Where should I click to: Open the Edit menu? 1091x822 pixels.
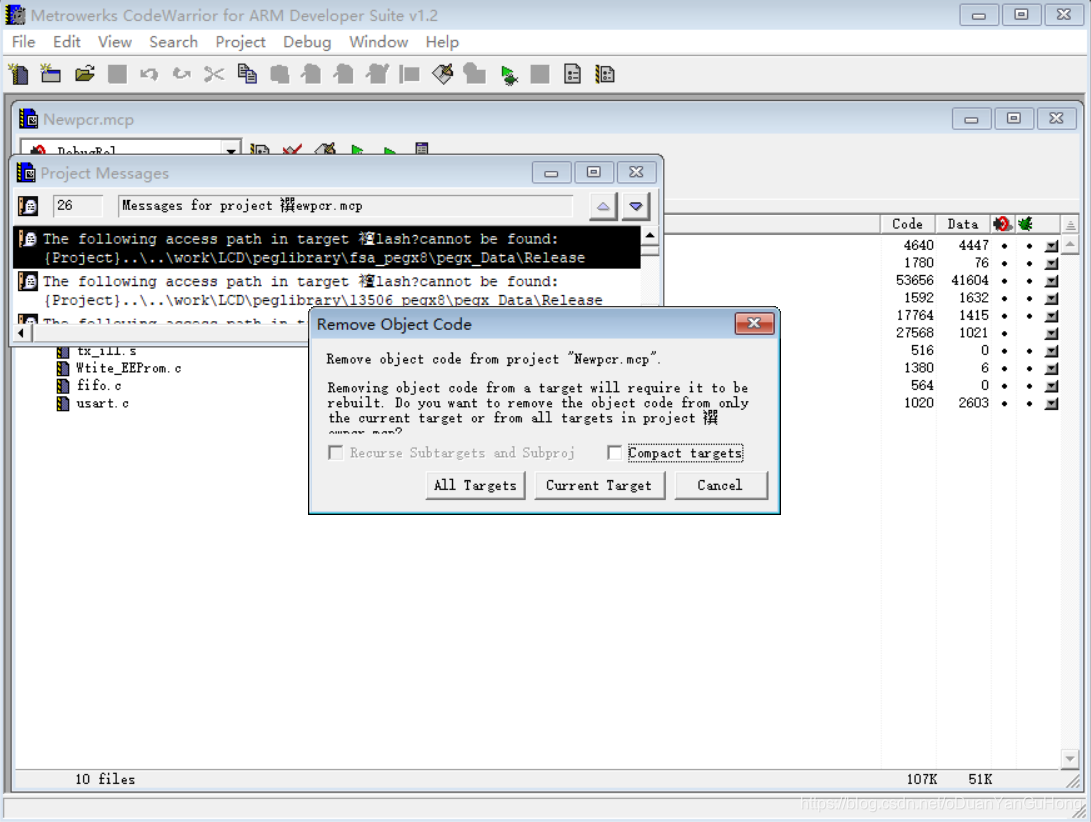coord(67,42)
